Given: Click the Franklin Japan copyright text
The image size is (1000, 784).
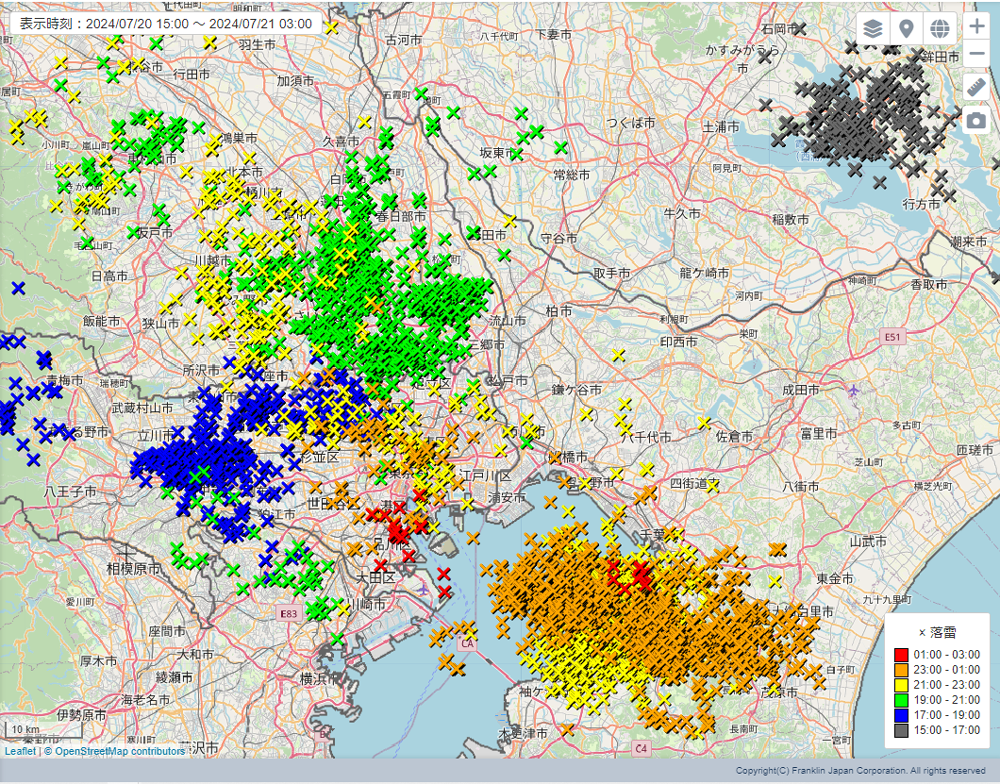Looking at the screenshot, I should pos(860,771).
